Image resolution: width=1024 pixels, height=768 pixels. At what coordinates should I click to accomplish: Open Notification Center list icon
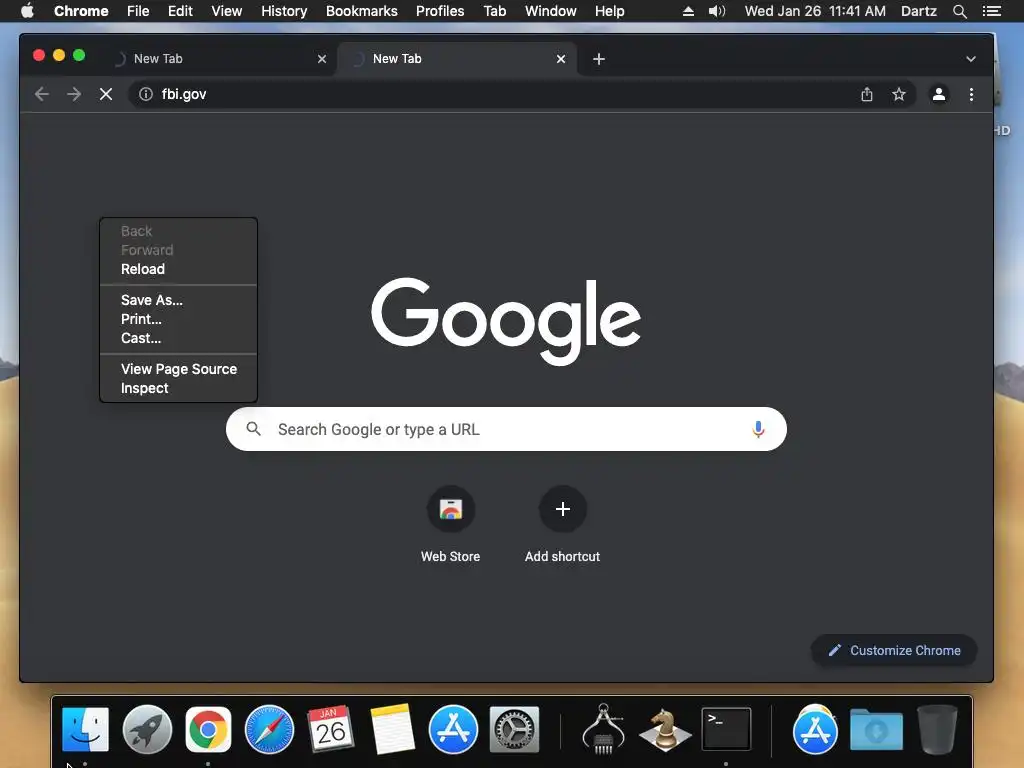(x=991, y=11)
